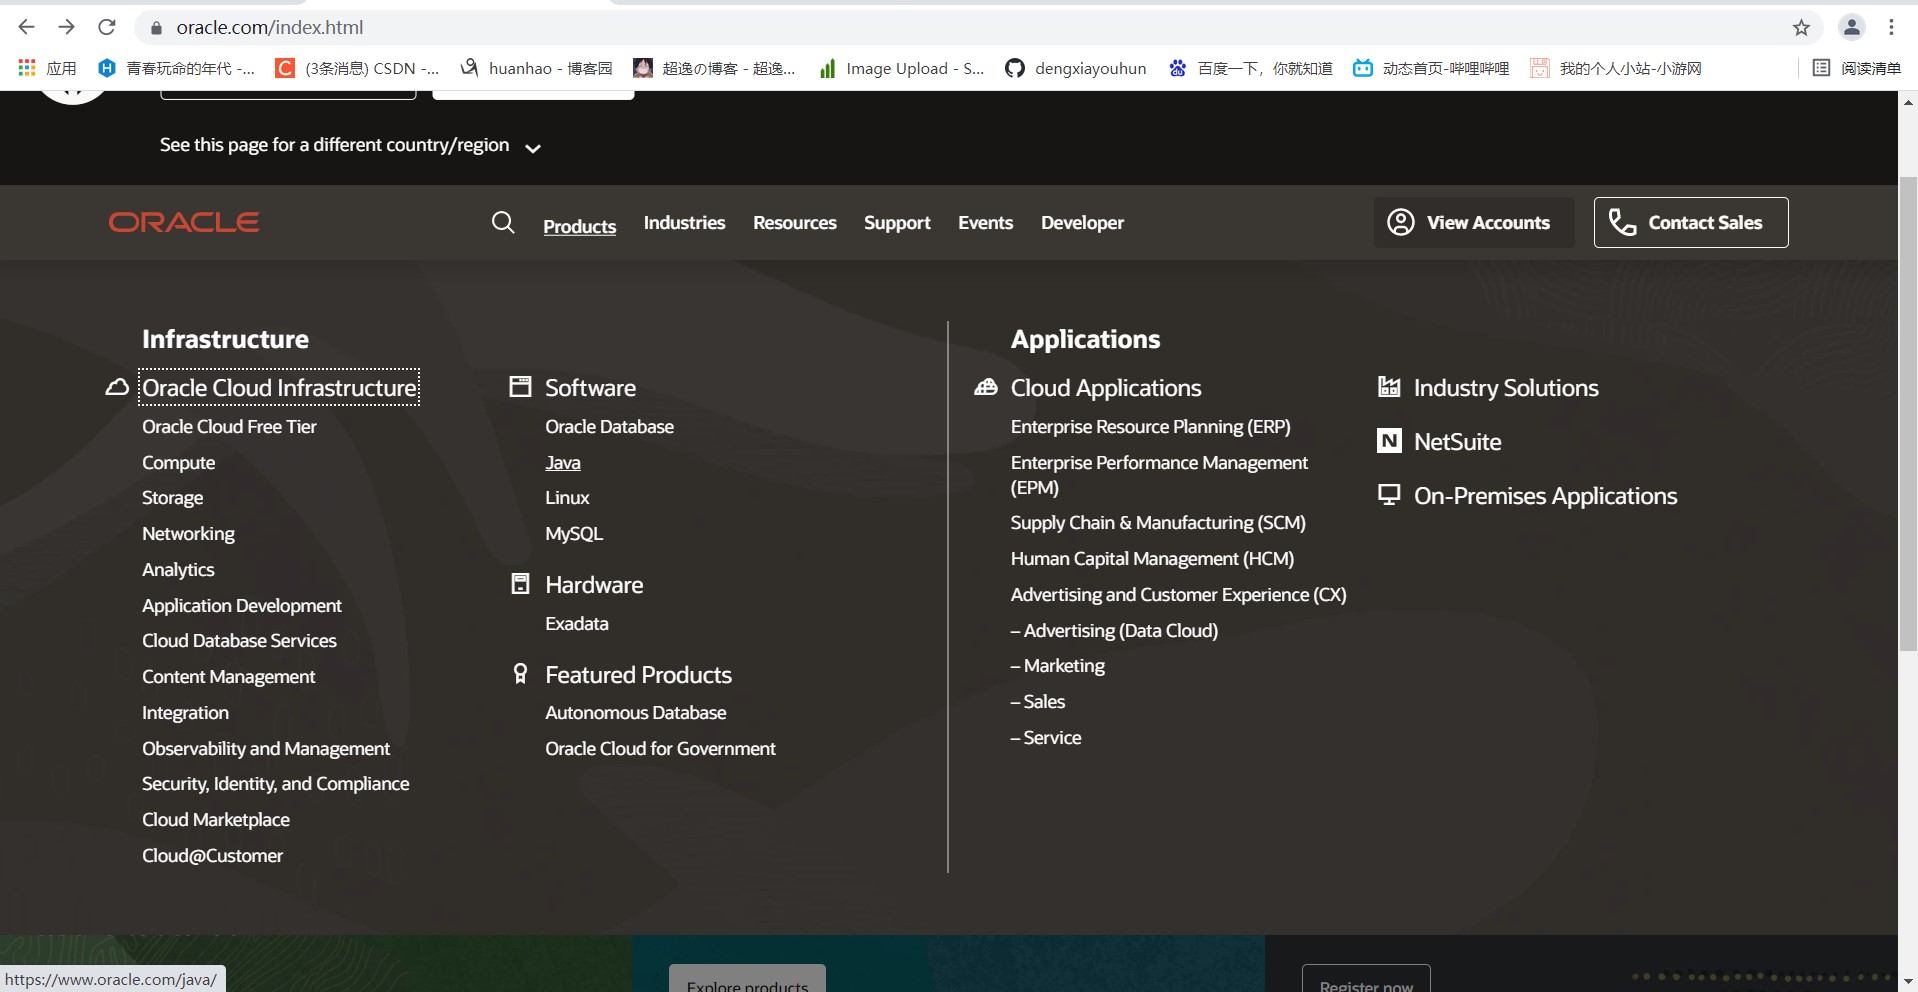
Task: Open the Industries menu
Action: (x=684, y=222)
